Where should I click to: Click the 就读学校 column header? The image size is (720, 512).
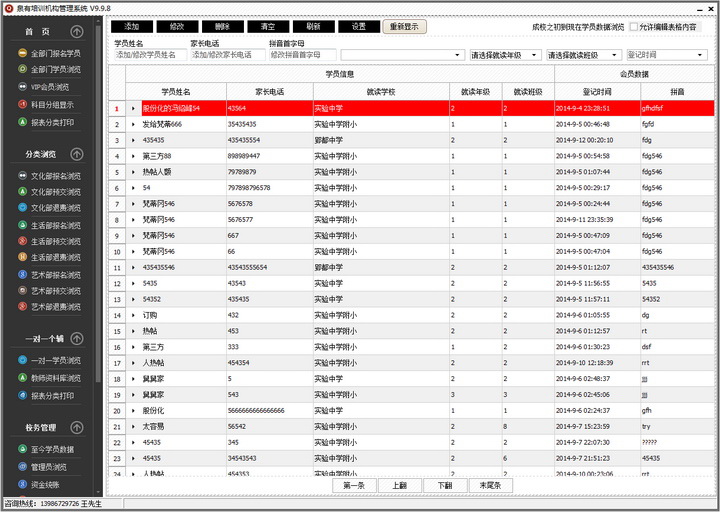click(x=381, y=92)
